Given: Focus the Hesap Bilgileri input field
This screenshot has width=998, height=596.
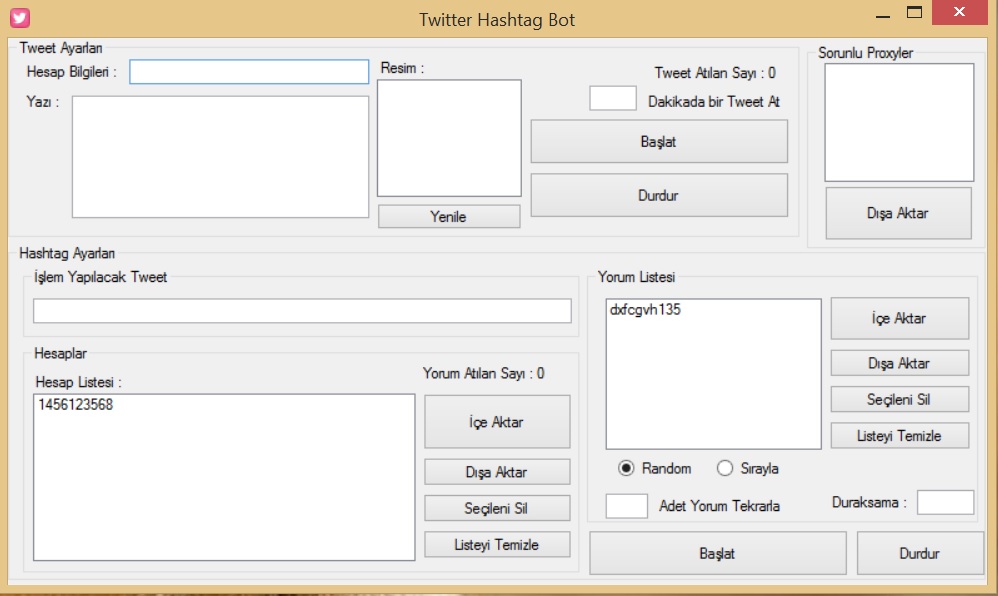Looking at the screenshot, I should point(249,72).
